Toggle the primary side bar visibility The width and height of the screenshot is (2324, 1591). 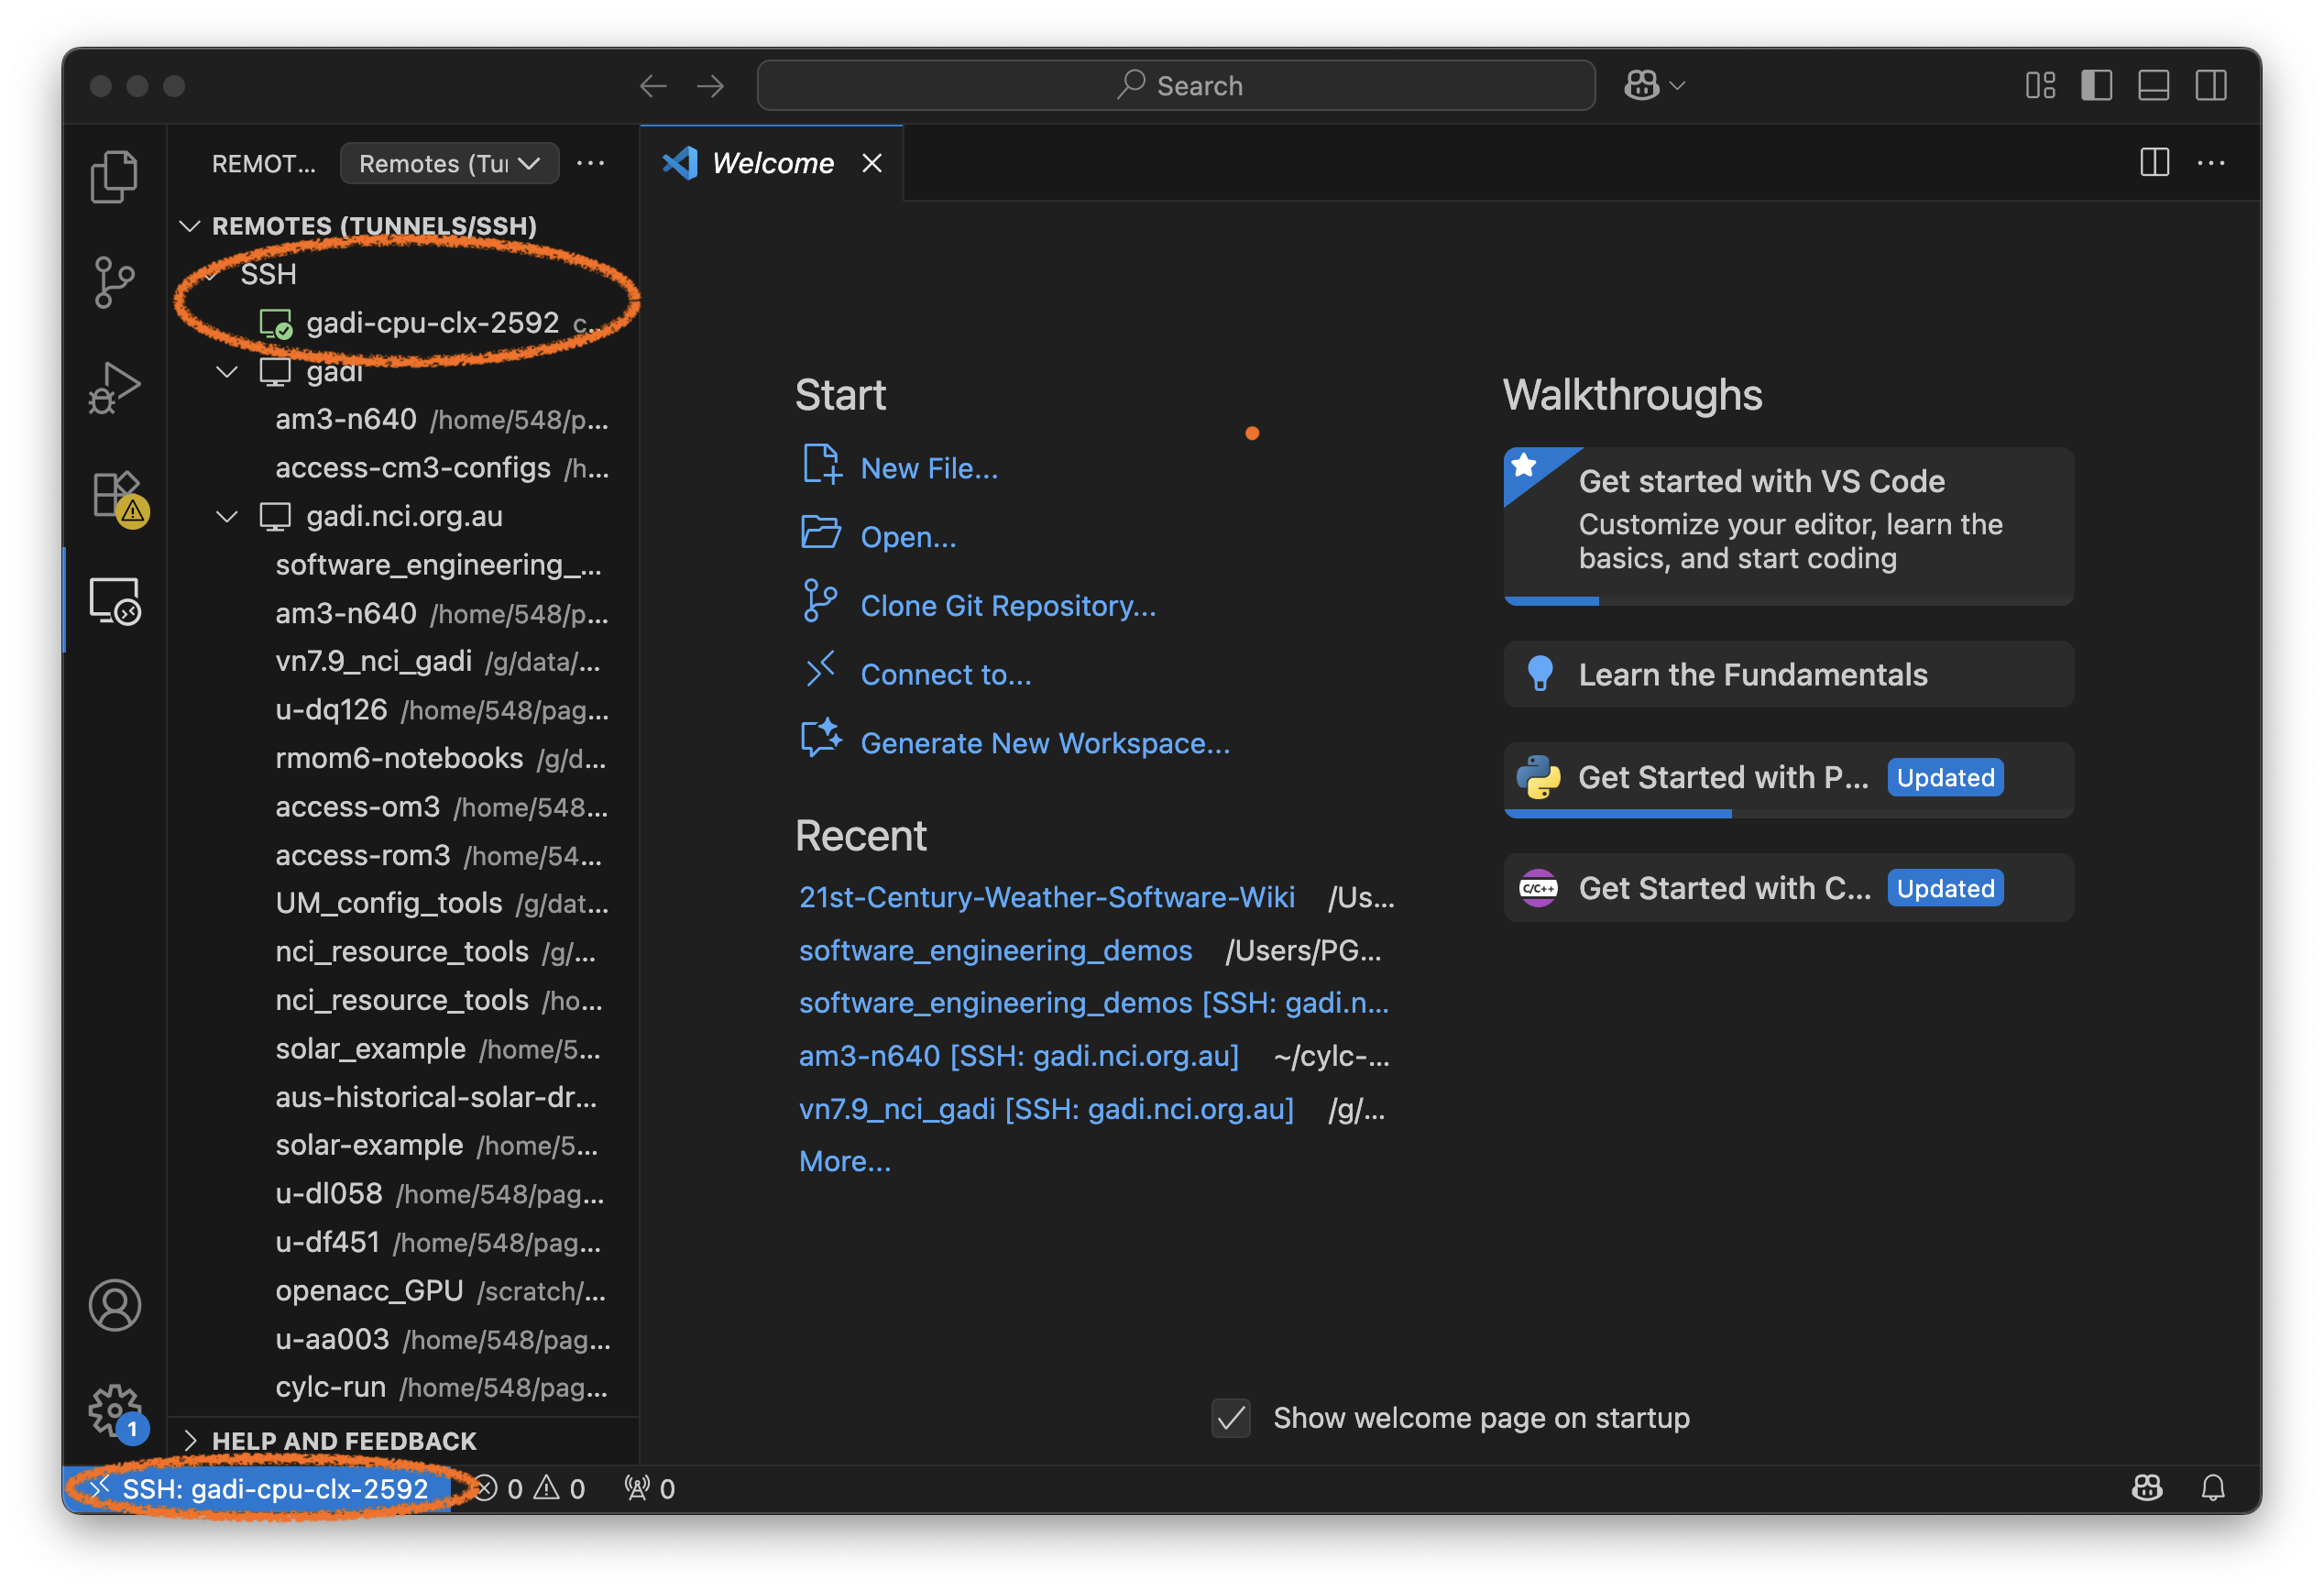2096,86
